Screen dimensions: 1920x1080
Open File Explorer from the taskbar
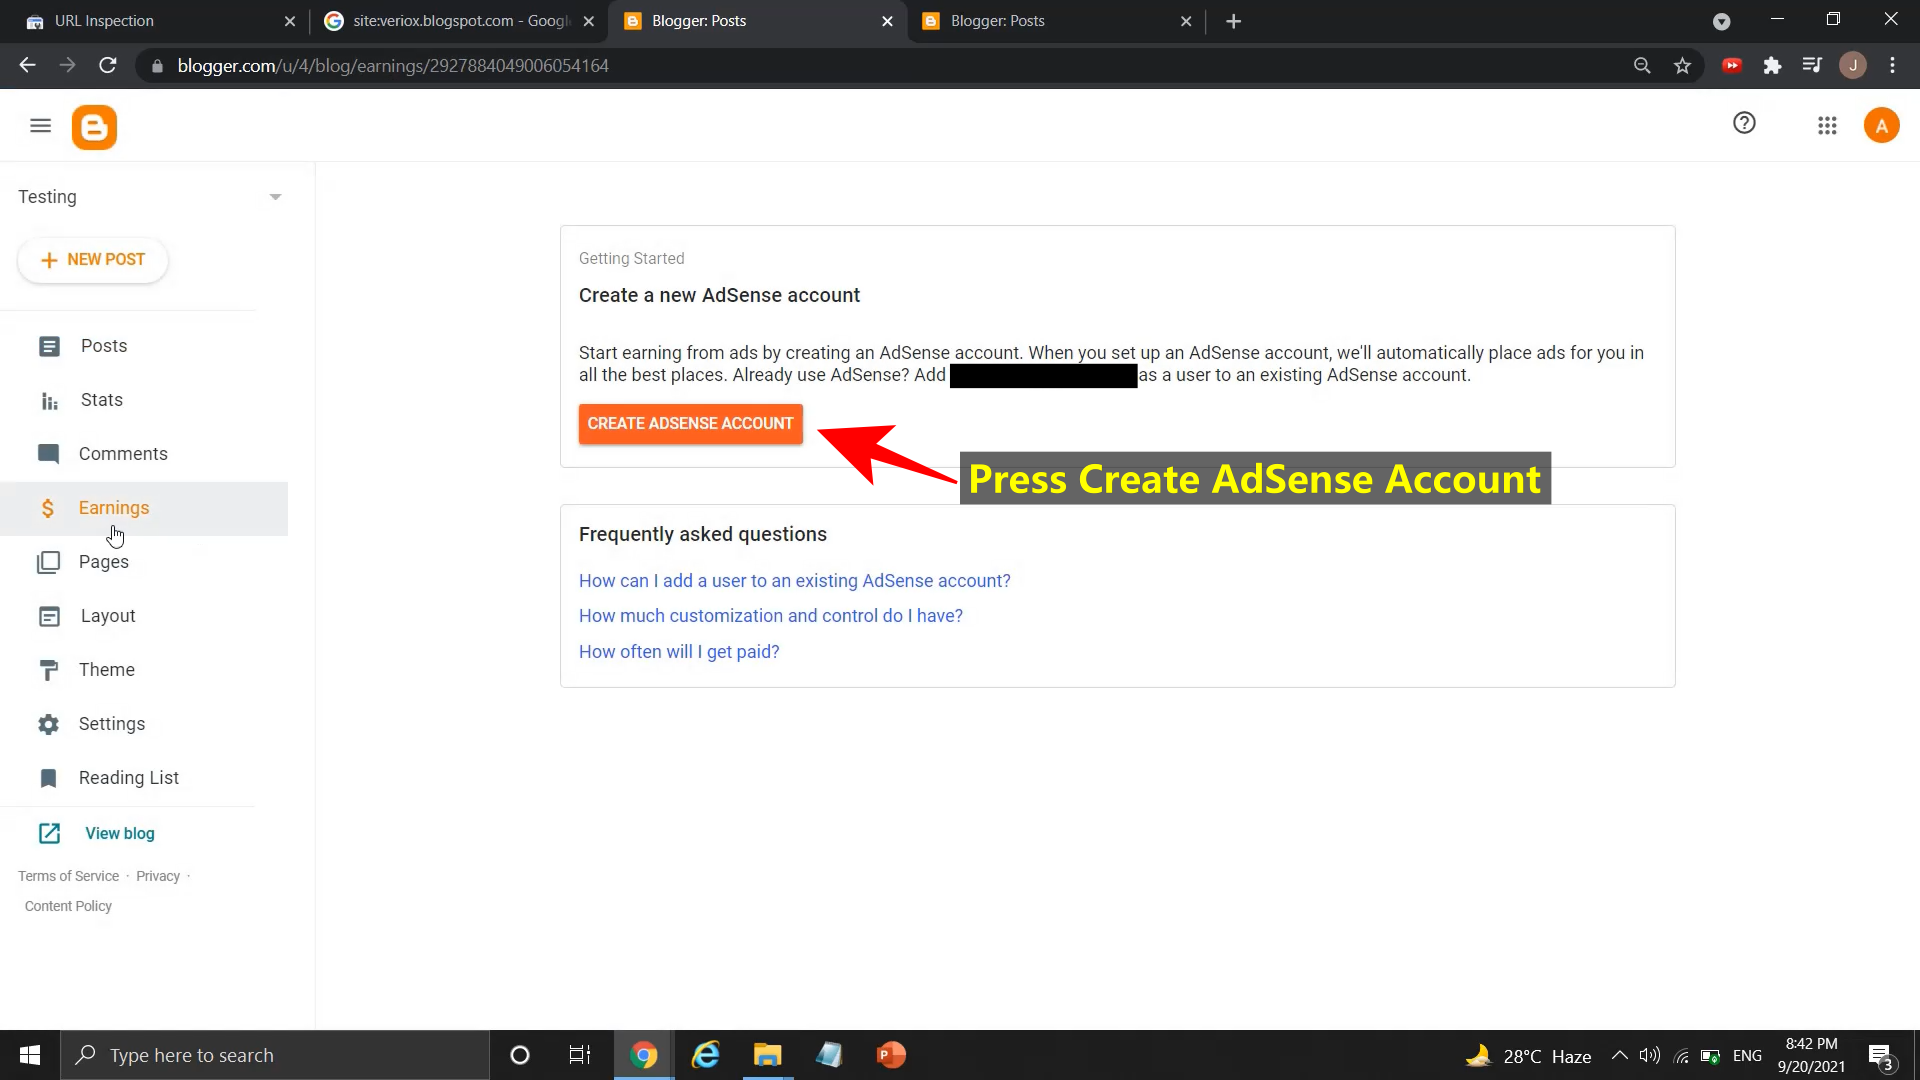point(767,1055)
